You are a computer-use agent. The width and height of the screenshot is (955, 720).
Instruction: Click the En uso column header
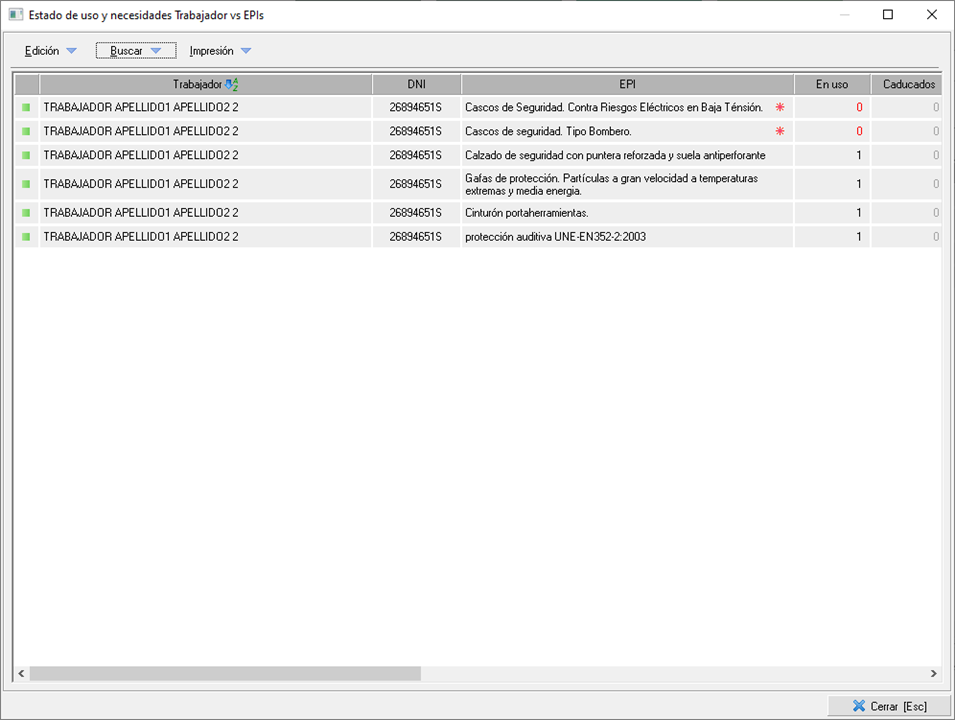pyautogui.click(x=831, y=85)
